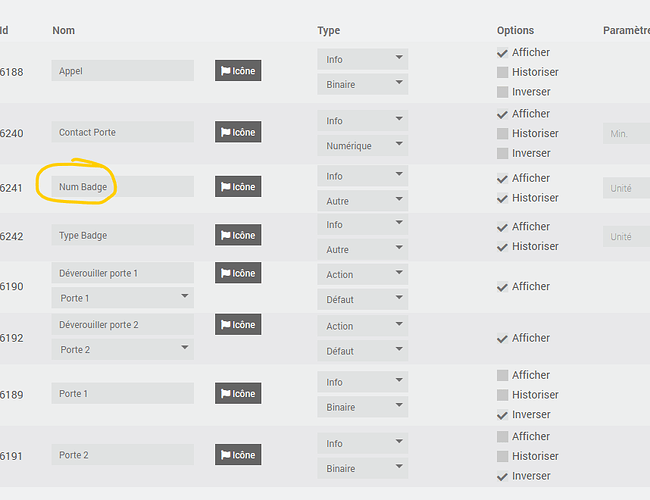650x500 pixels.
Task: Enable Historiser checkbox for Appel
Action: [503, 72]
